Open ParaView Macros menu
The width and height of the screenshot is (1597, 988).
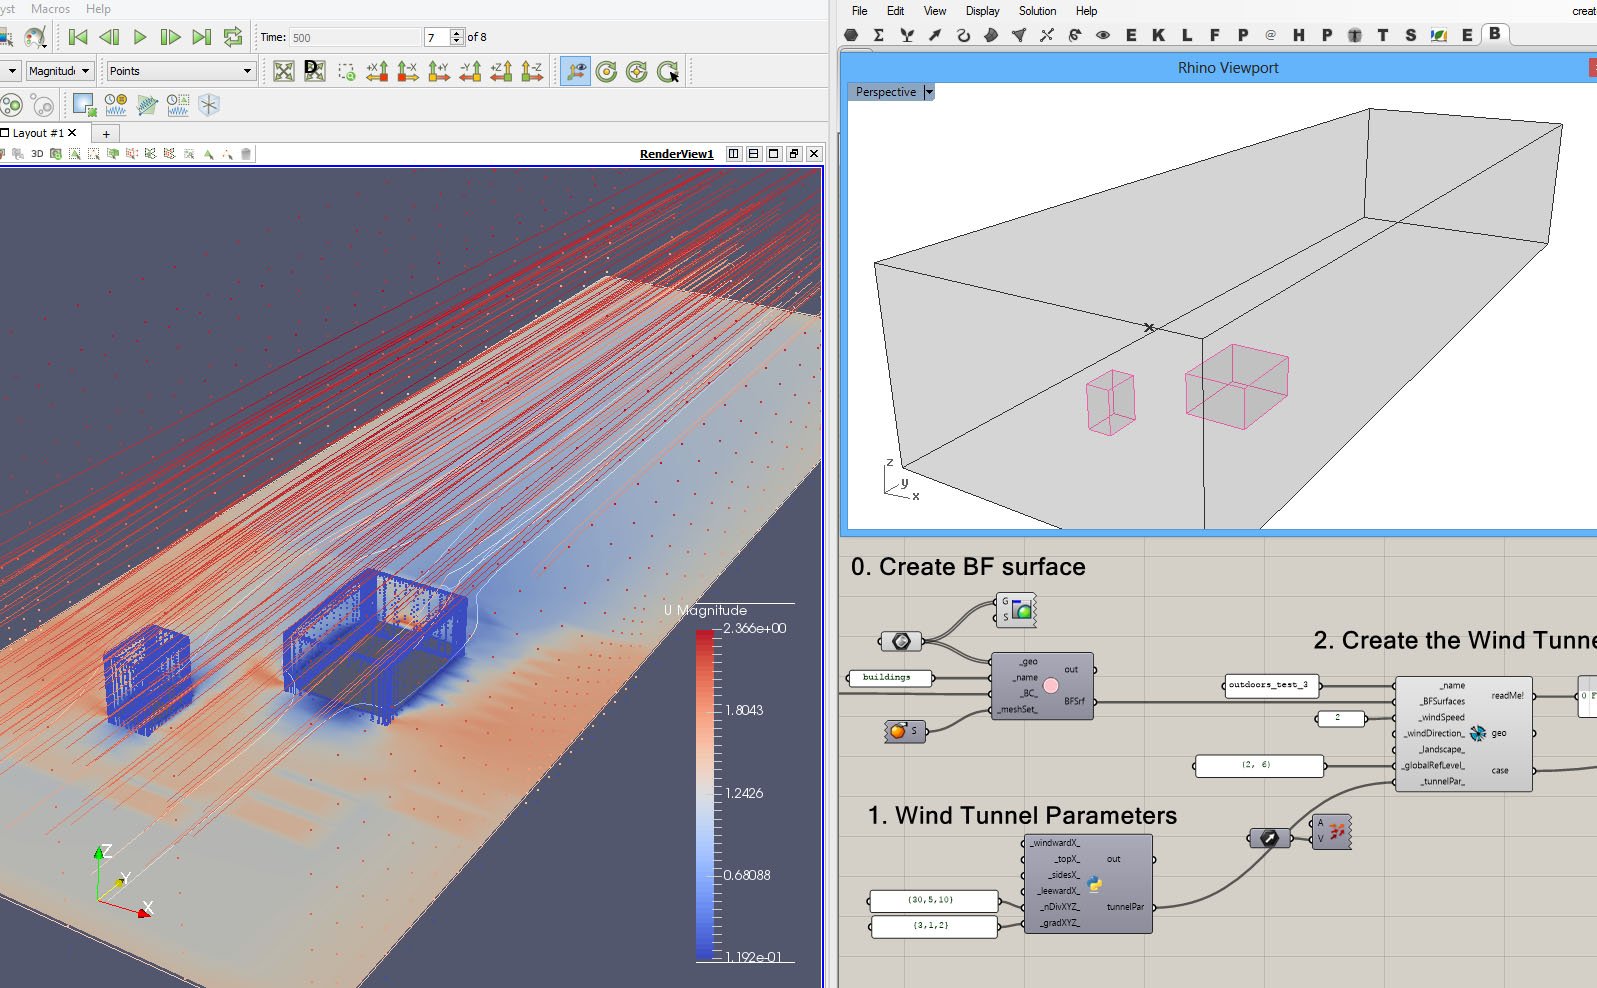pos(50,9)
